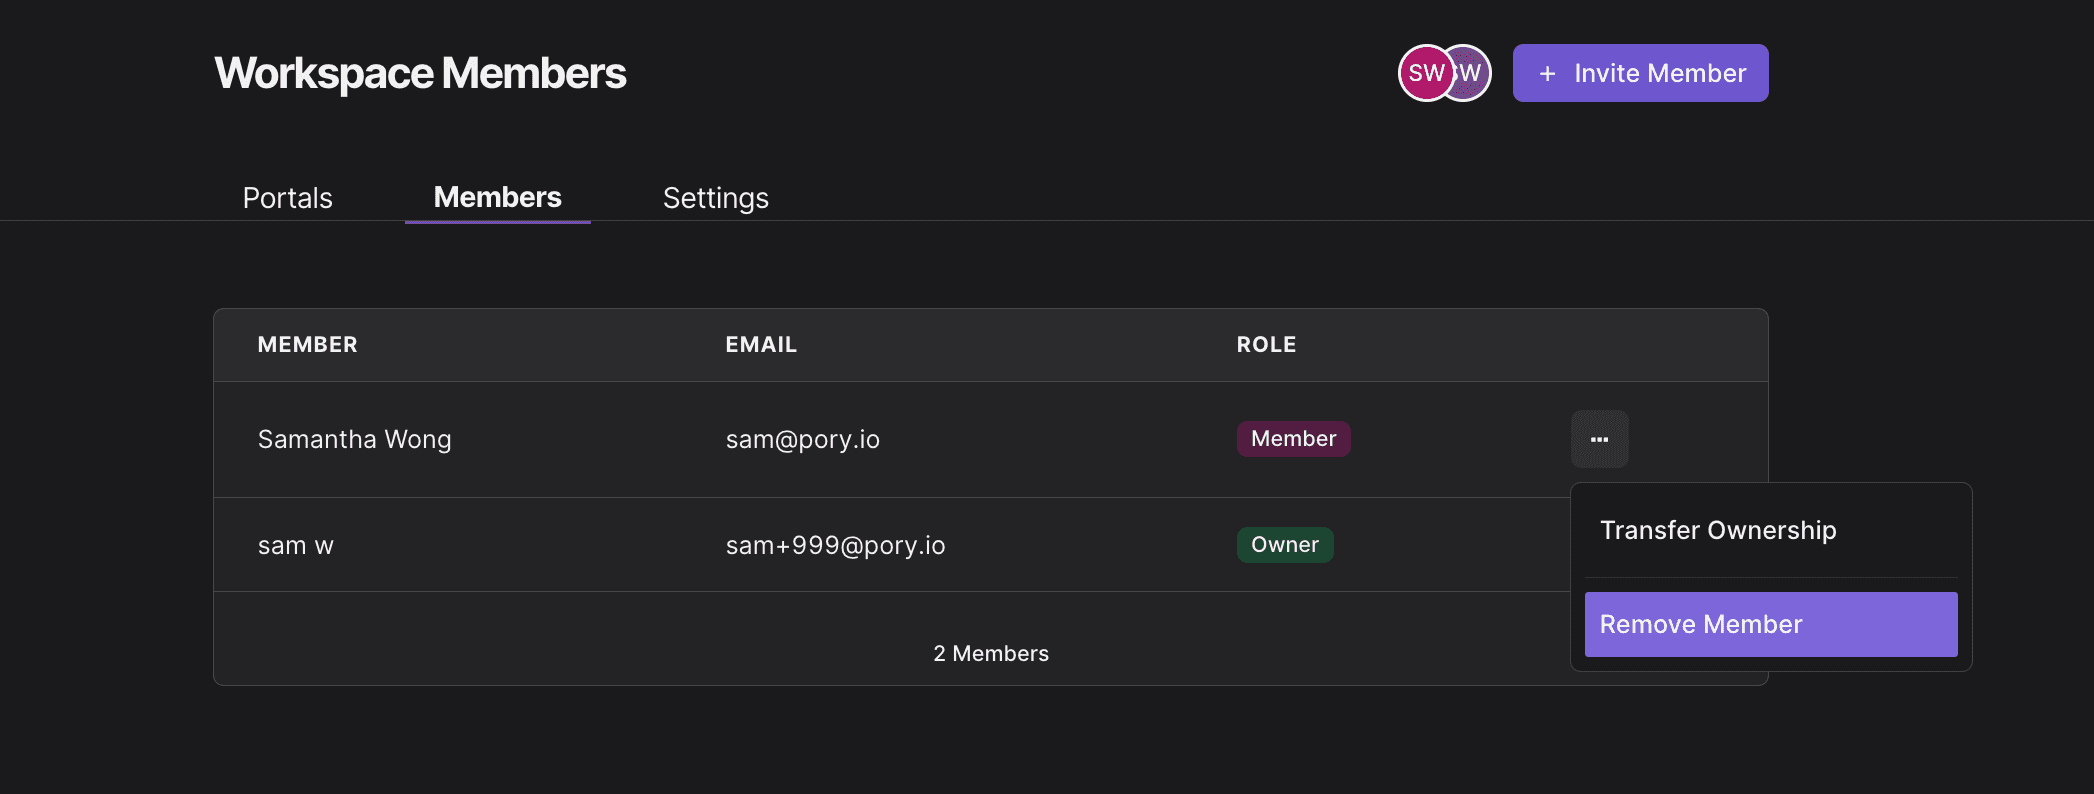2094x794 pixels.
Task: Click Invite Member button
Action: pos(1640,73)
